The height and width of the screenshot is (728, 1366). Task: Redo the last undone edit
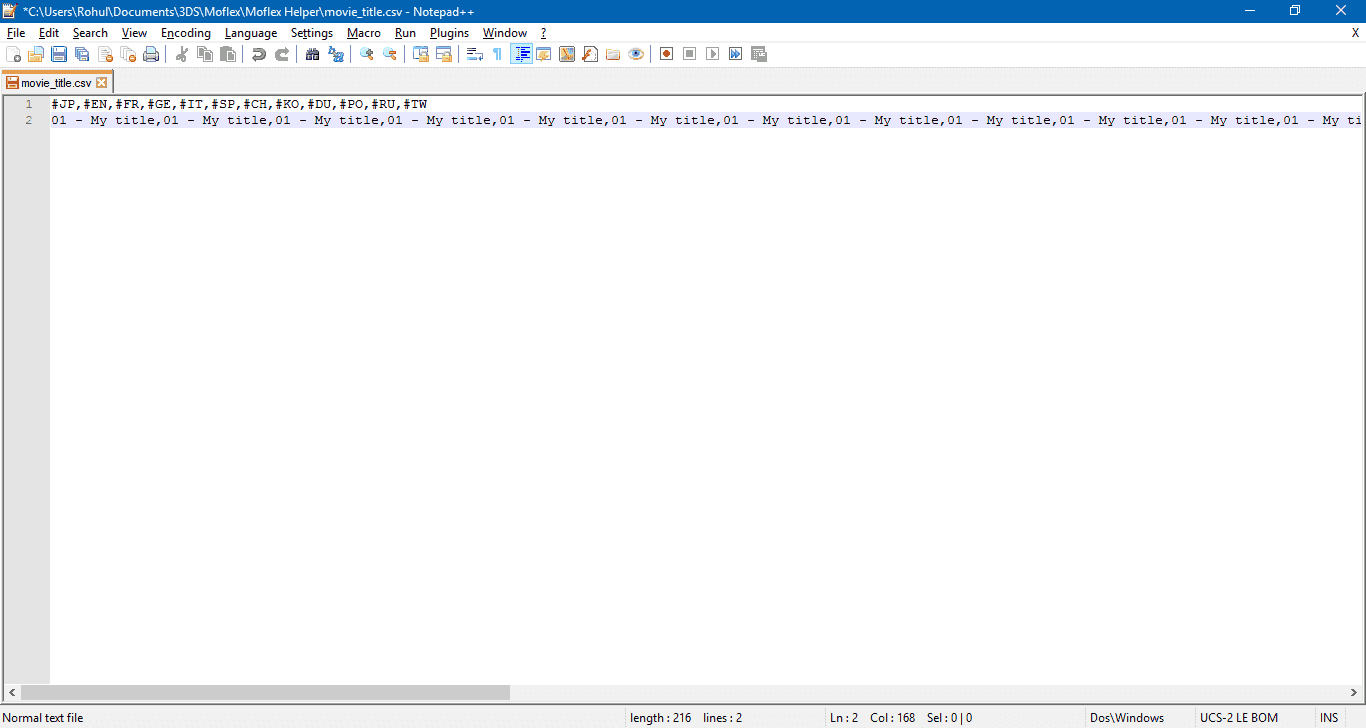pos(282,54)
